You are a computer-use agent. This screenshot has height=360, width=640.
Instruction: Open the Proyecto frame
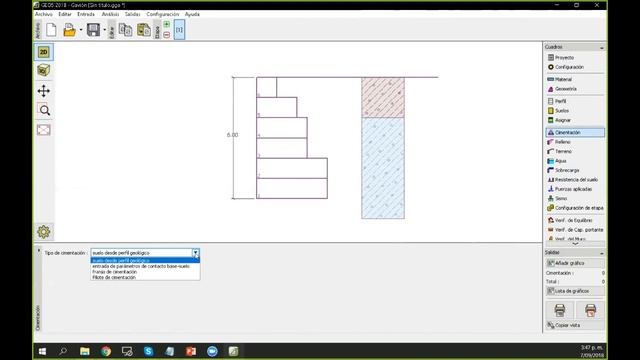[x=575, y=58]
